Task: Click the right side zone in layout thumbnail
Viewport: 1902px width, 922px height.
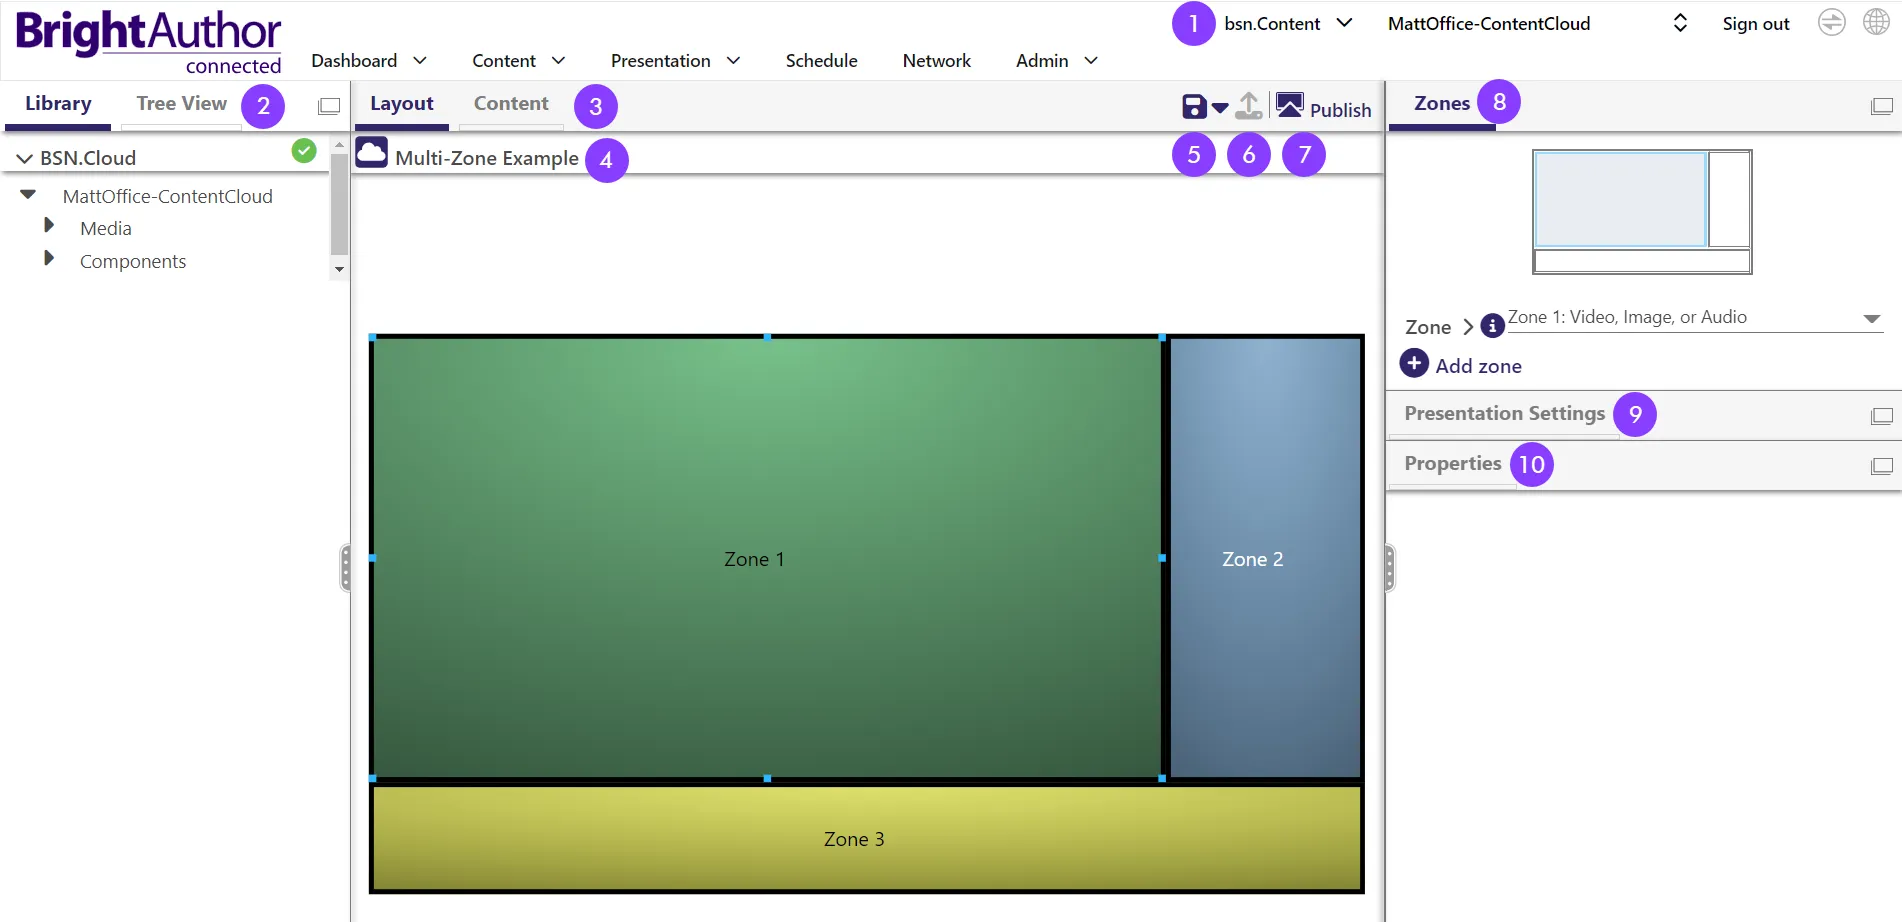Action: pyautogui.click(x=1729, y=199)
